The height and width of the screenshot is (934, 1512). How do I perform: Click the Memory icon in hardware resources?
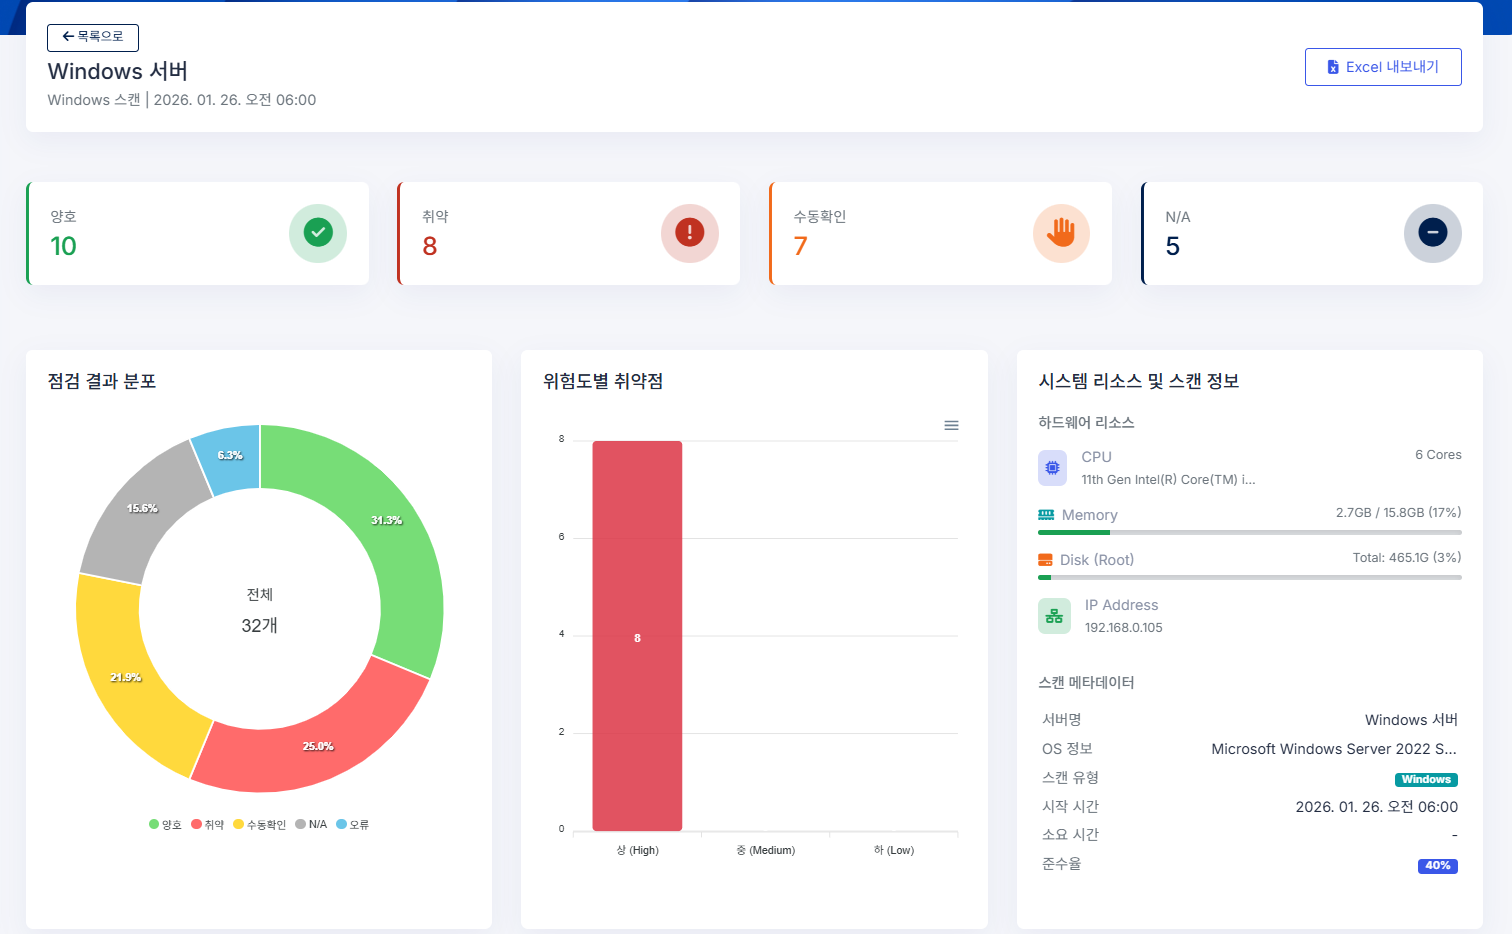(1045, 514)
